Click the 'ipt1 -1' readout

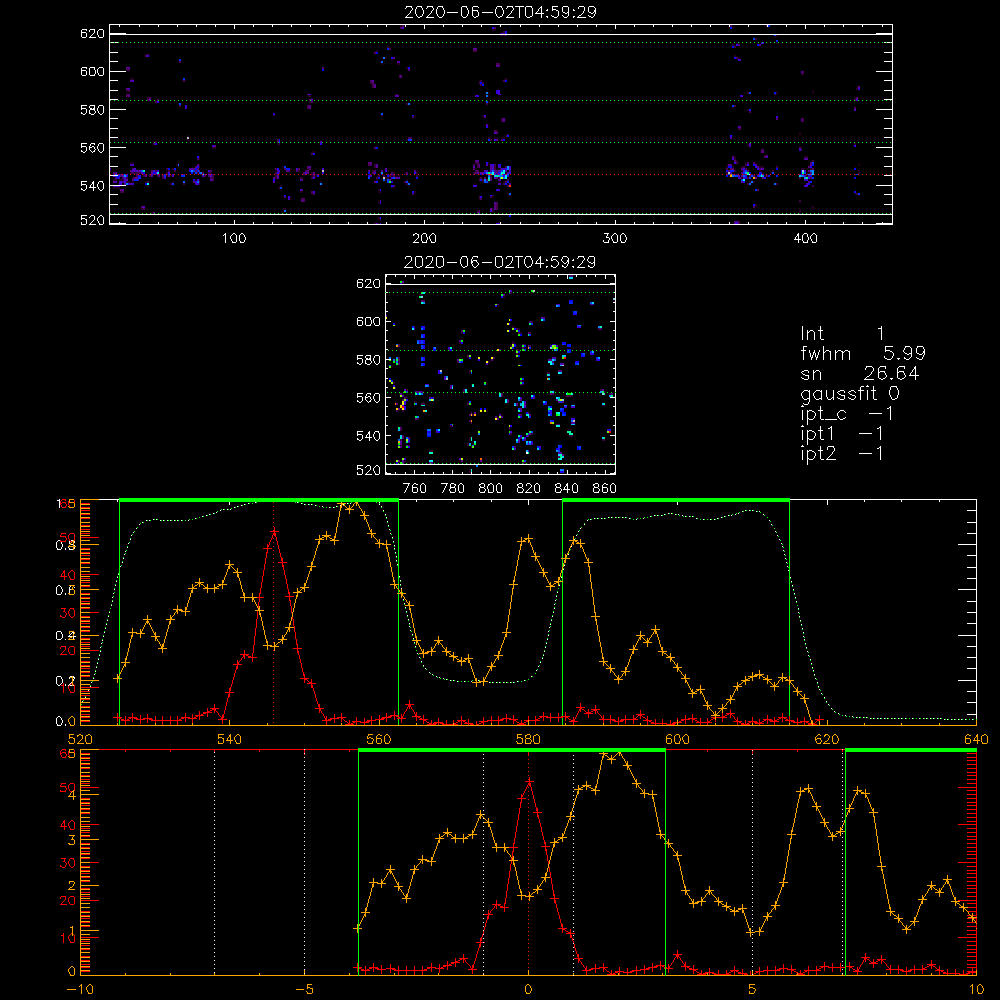842,434
